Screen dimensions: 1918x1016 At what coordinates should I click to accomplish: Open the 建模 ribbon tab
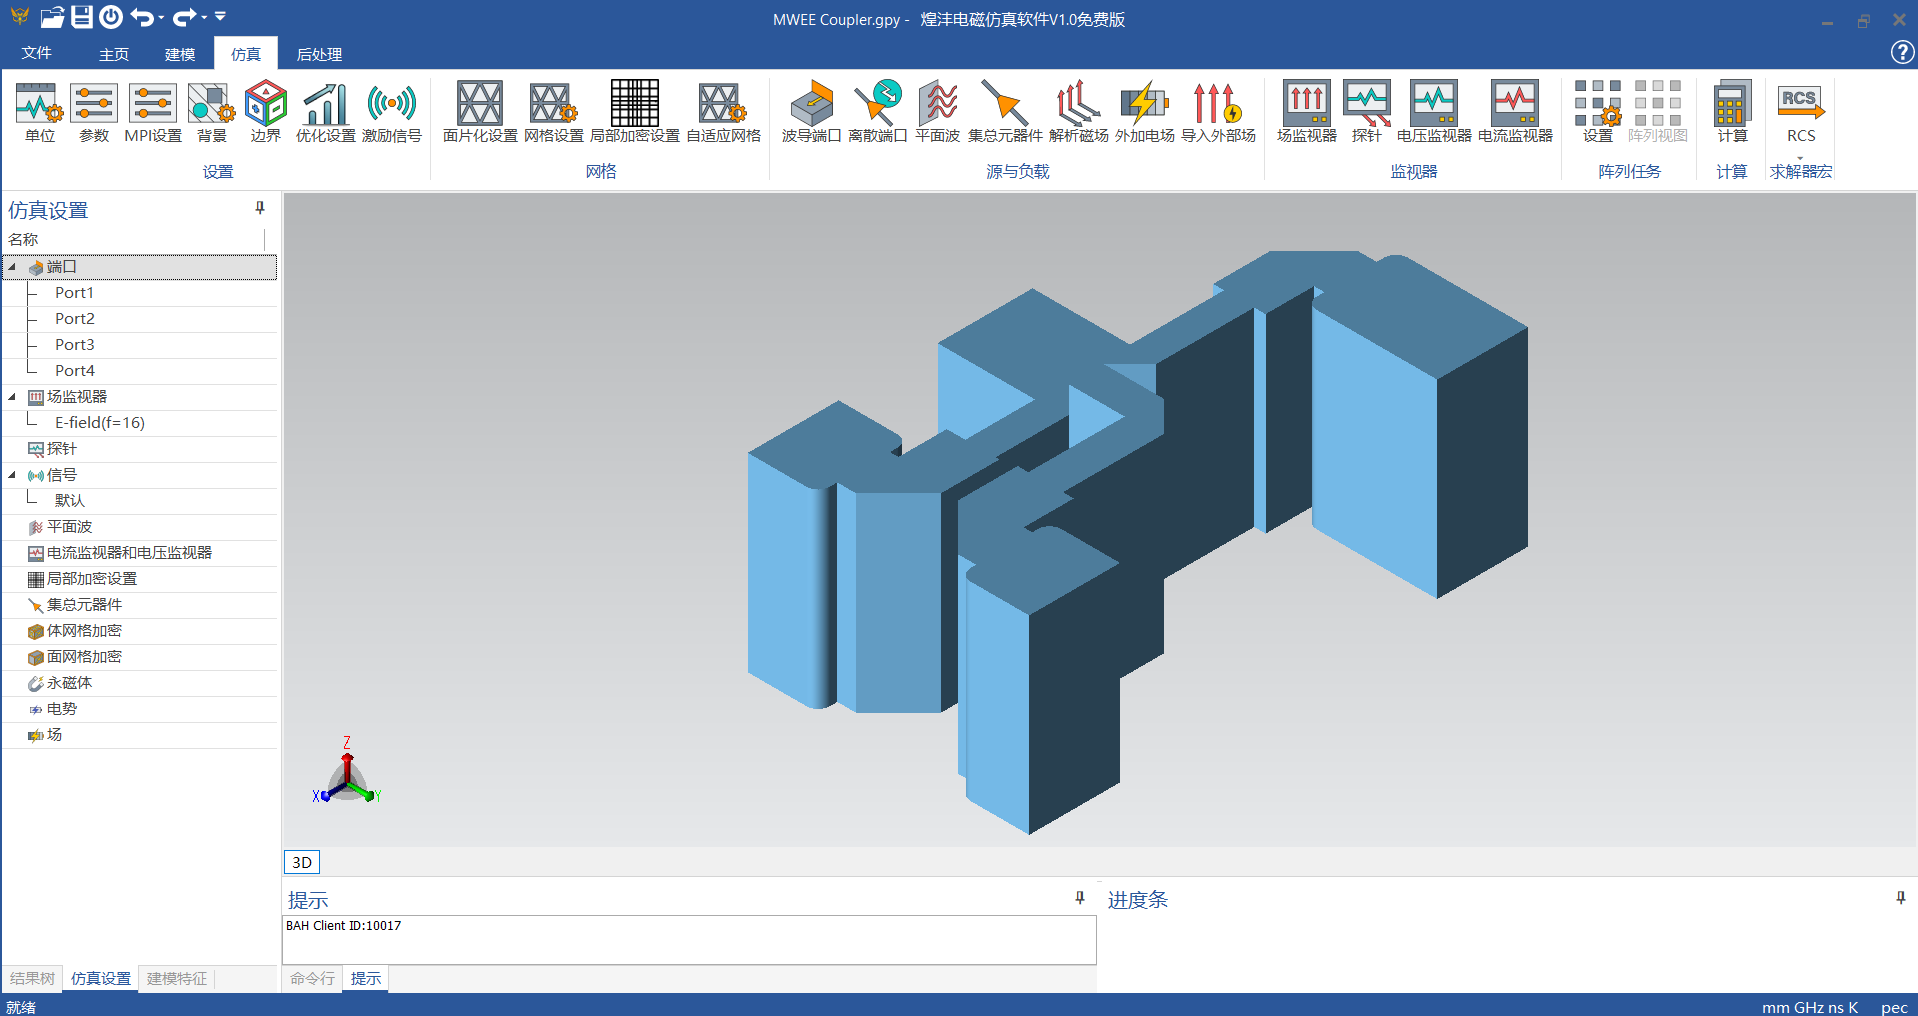pos(180,54)
